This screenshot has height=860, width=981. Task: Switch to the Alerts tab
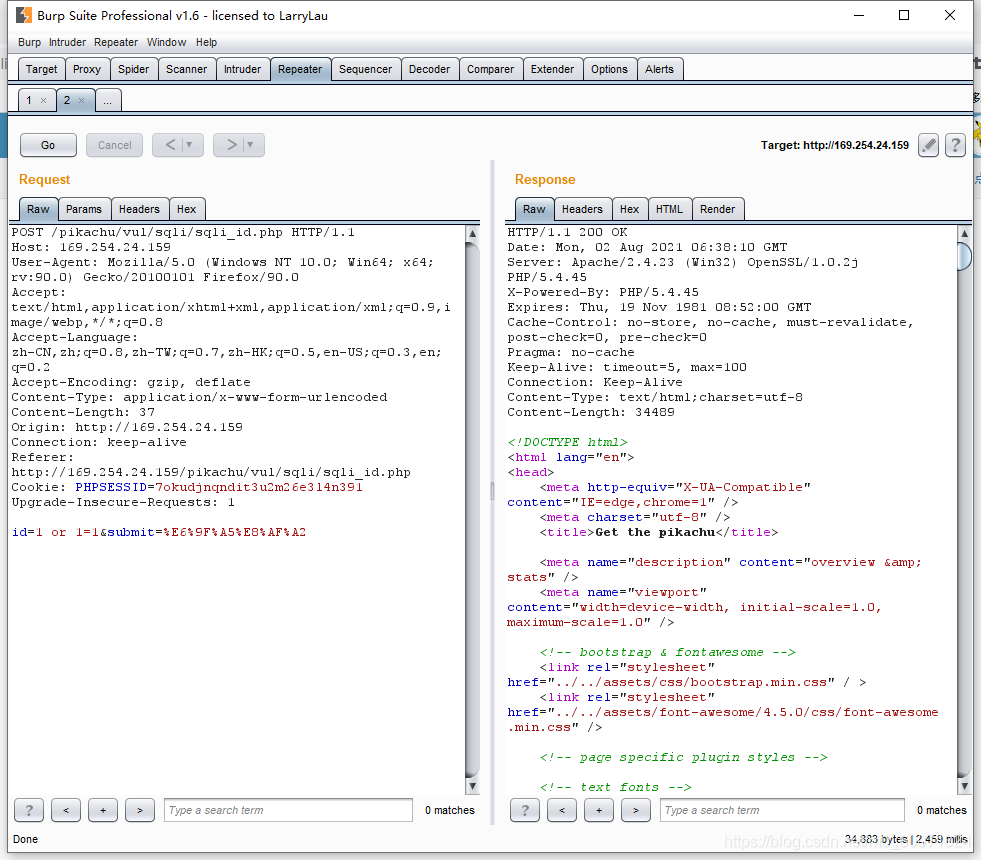click(x=659, y=69)
